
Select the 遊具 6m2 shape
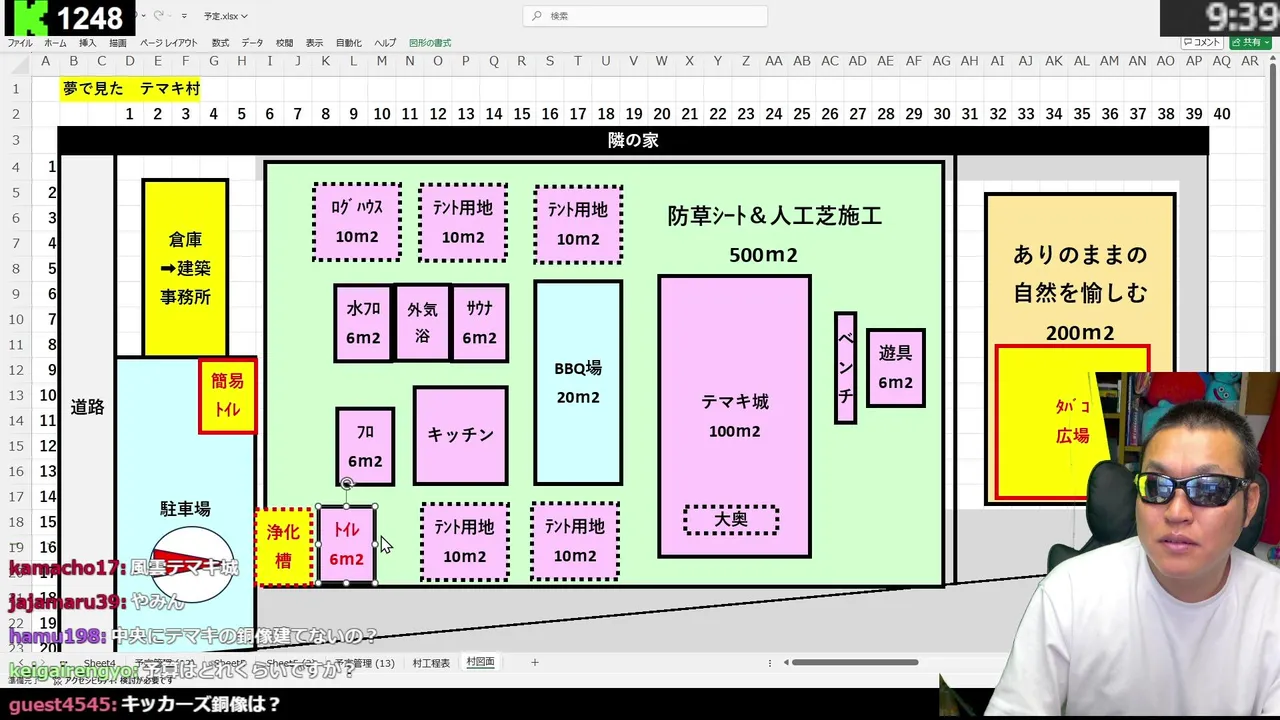coord(895,367)
